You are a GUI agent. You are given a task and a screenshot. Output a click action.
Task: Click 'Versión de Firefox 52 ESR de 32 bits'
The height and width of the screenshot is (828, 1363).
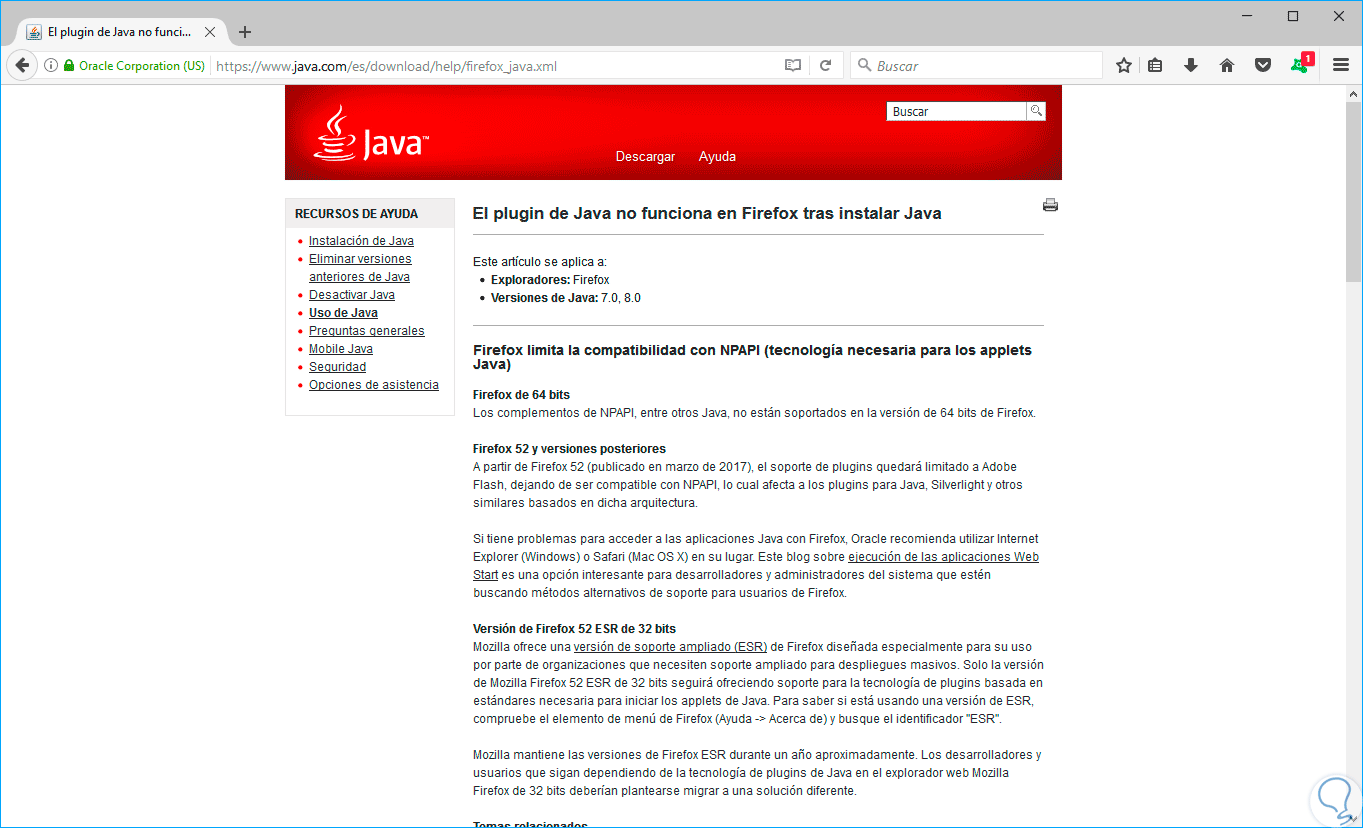[574, 629]
